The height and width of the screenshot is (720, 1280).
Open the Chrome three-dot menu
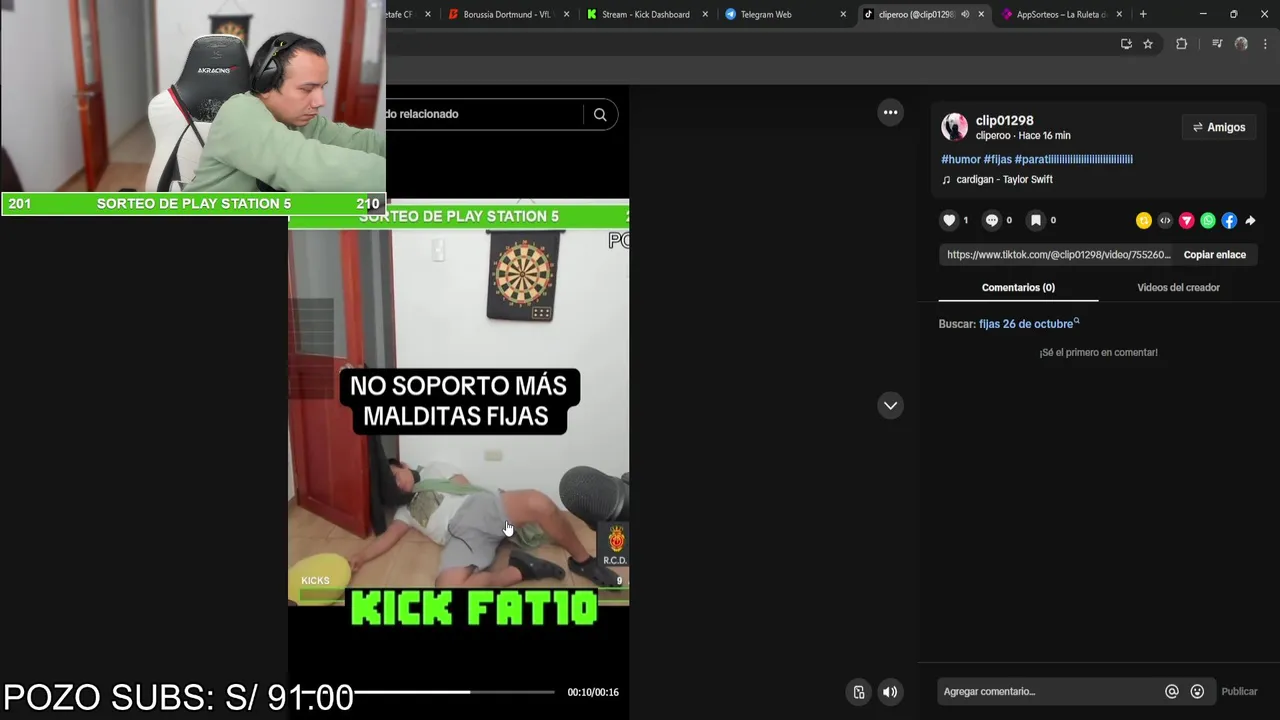tap(1265, 44)
